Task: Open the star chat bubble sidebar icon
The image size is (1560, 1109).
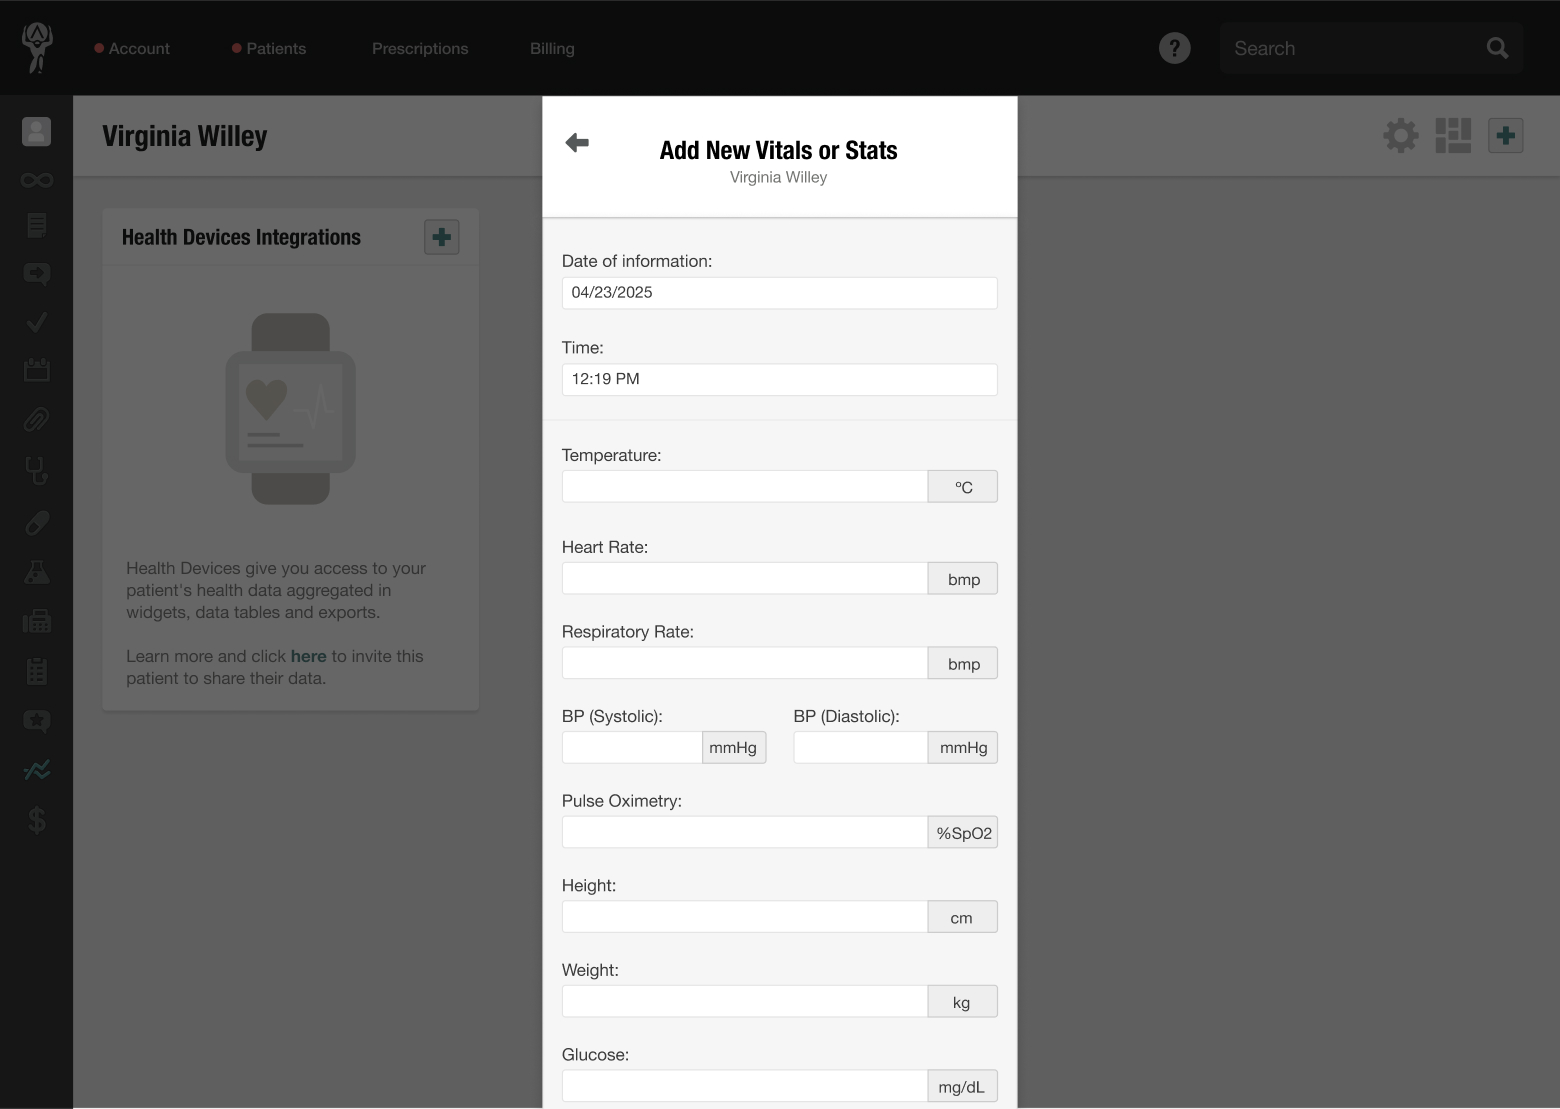Action: [x=37, y=721]
